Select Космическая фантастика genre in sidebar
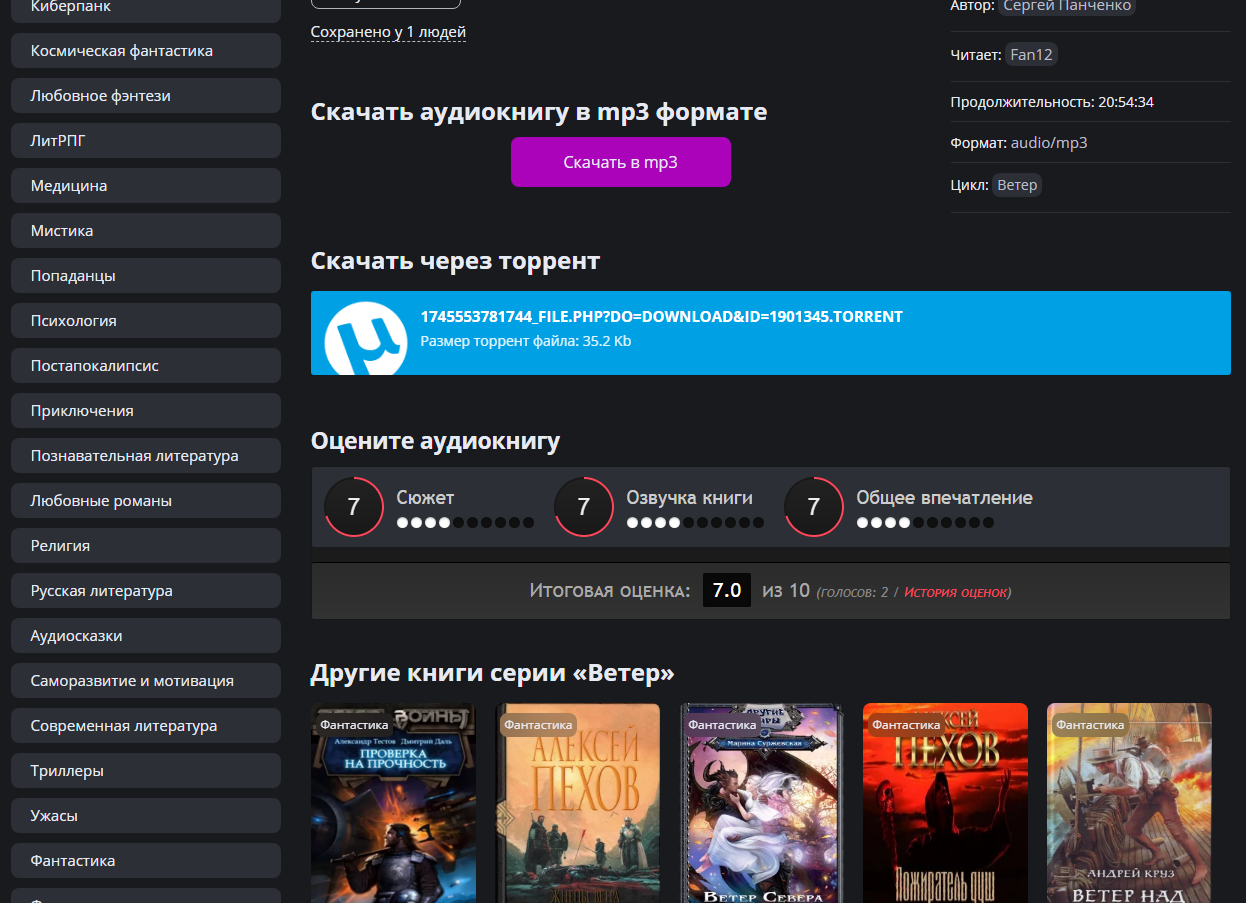This screenshot has width=1246, height=903. pyautogui.click(x=146, y=51)
